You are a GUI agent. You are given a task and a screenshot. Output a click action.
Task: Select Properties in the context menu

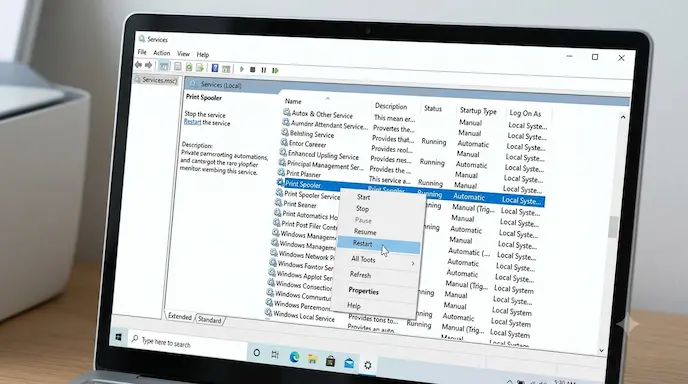pyautogui.click(x=363, y=291)
